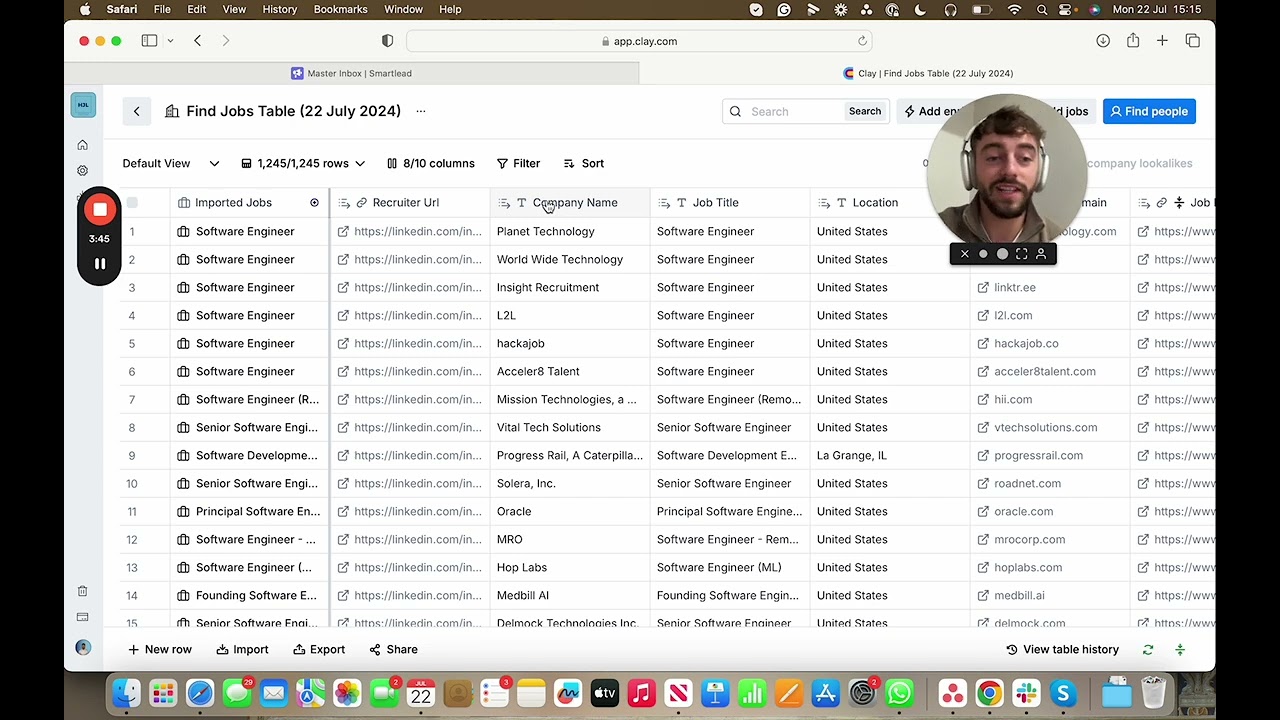This screenshot has height=720, width=1280.
Task: Click the app.clay.com address bar
Action: [639, 41]
